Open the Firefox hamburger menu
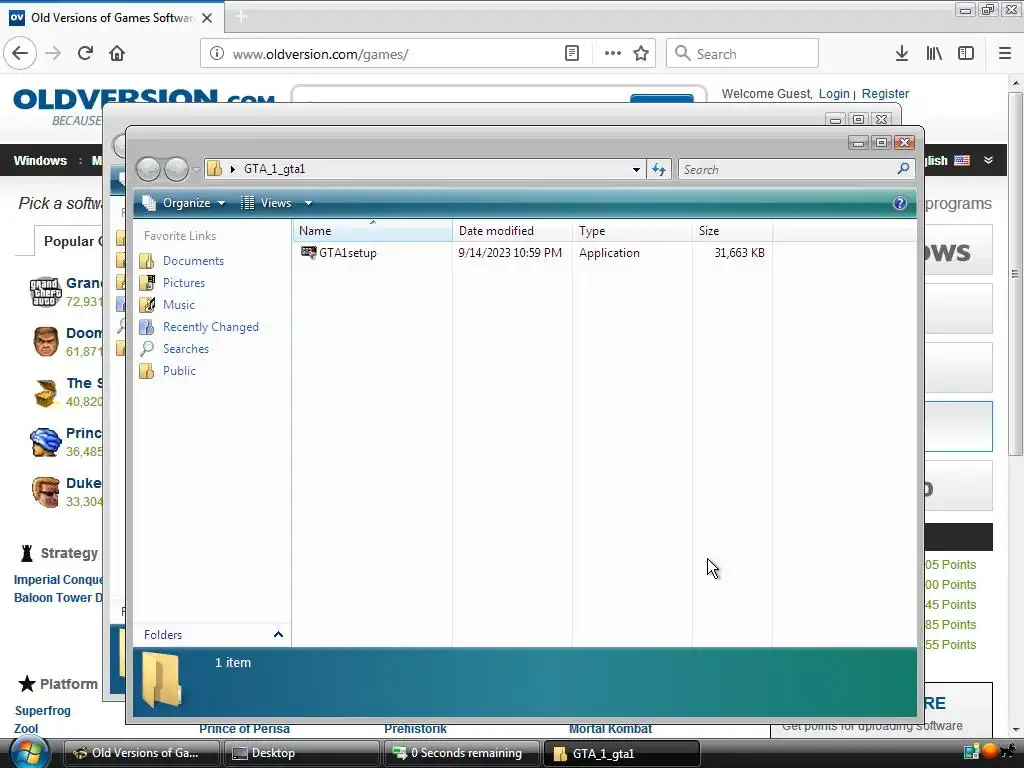The width and height of the screenshot is (1024, 768). pyautogui.click(x=1005, y=54)
